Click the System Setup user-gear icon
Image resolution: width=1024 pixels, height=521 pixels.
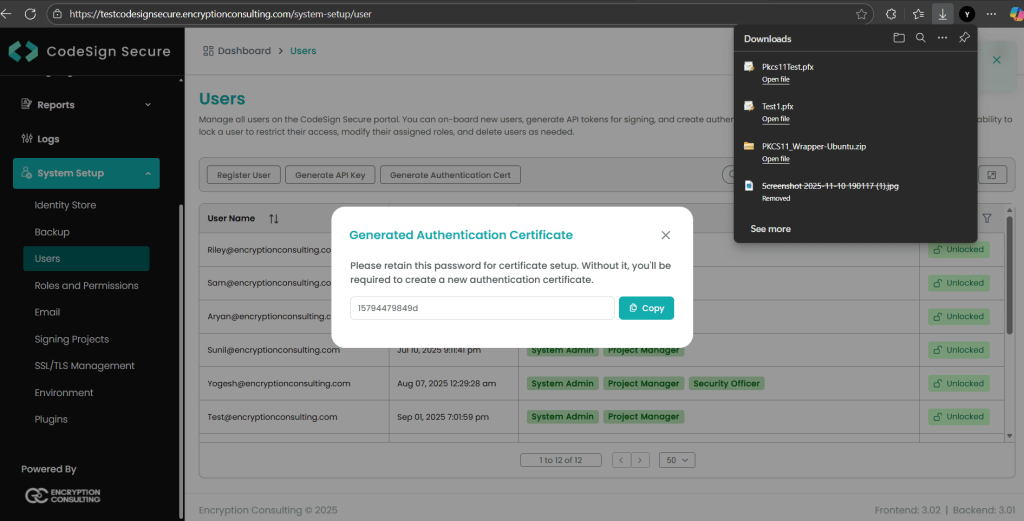pos(26,173)
